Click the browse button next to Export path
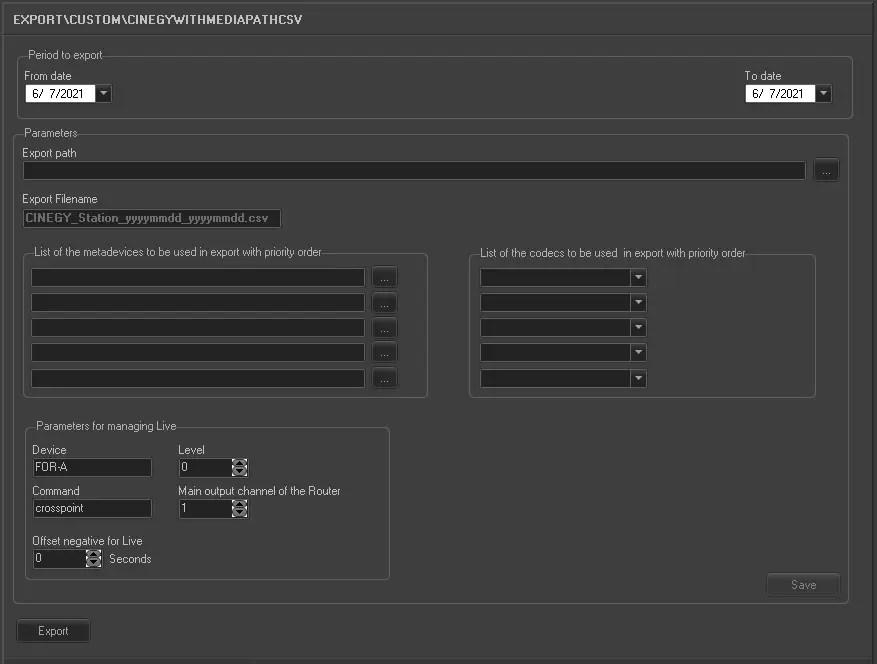Screen dimensions: 877x664 825,171
